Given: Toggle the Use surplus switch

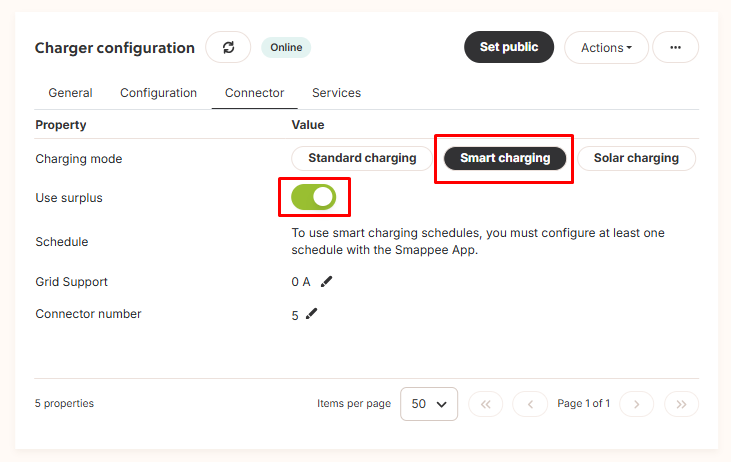Looking at the screenshot, I should tap(314, 197).
